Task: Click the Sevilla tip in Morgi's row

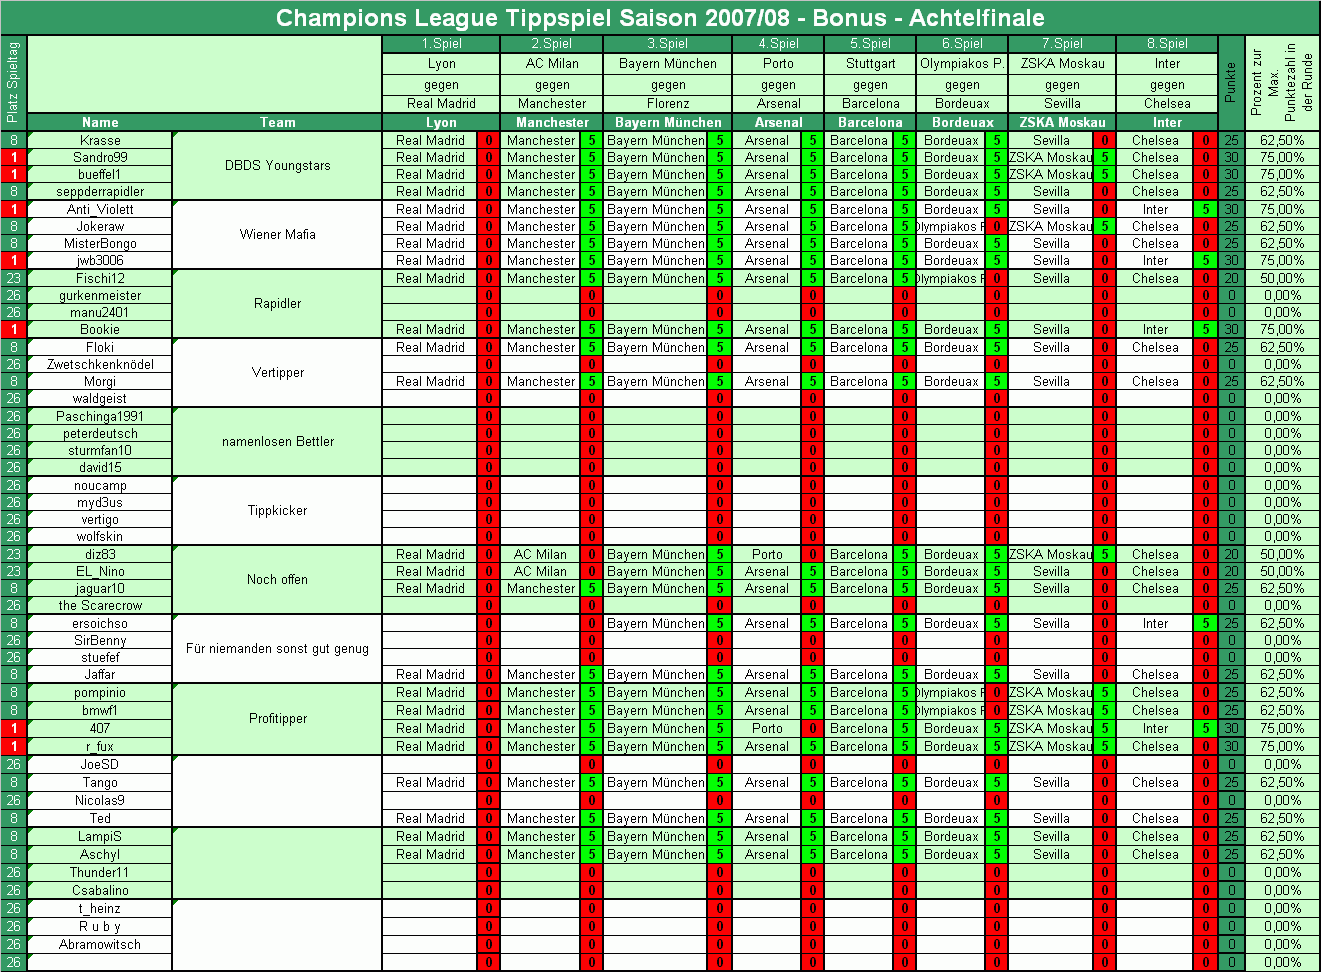Action: click(1051, 382)
